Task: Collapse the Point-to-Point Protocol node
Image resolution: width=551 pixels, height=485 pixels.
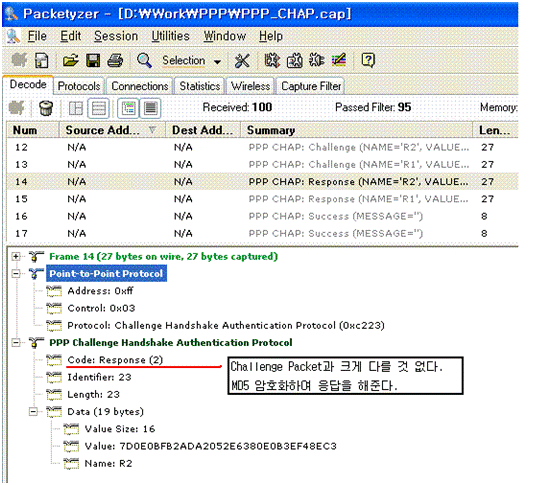Action: point(15,273)
